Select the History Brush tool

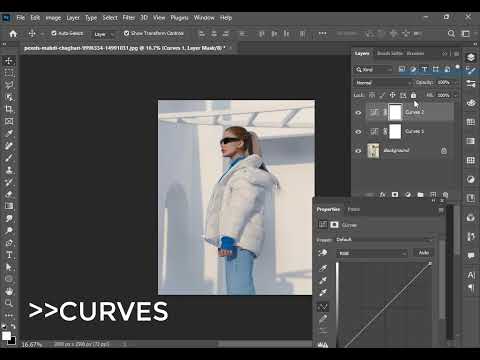pos(9,182)
